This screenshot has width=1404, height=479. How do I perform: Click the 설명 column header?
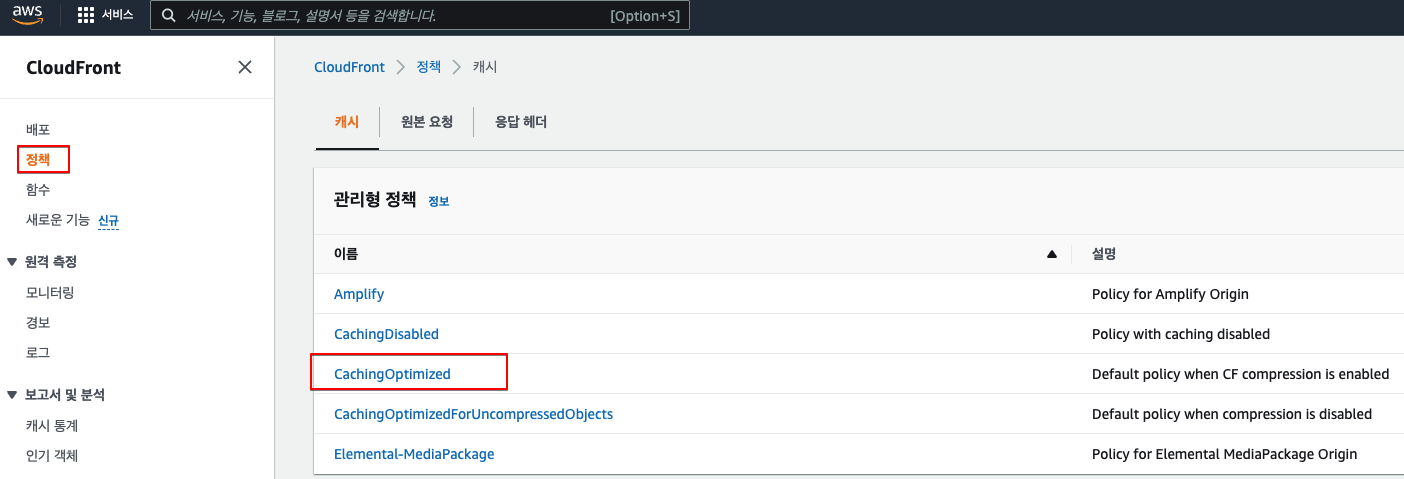pyautogui.click(x=1104, y=254)
